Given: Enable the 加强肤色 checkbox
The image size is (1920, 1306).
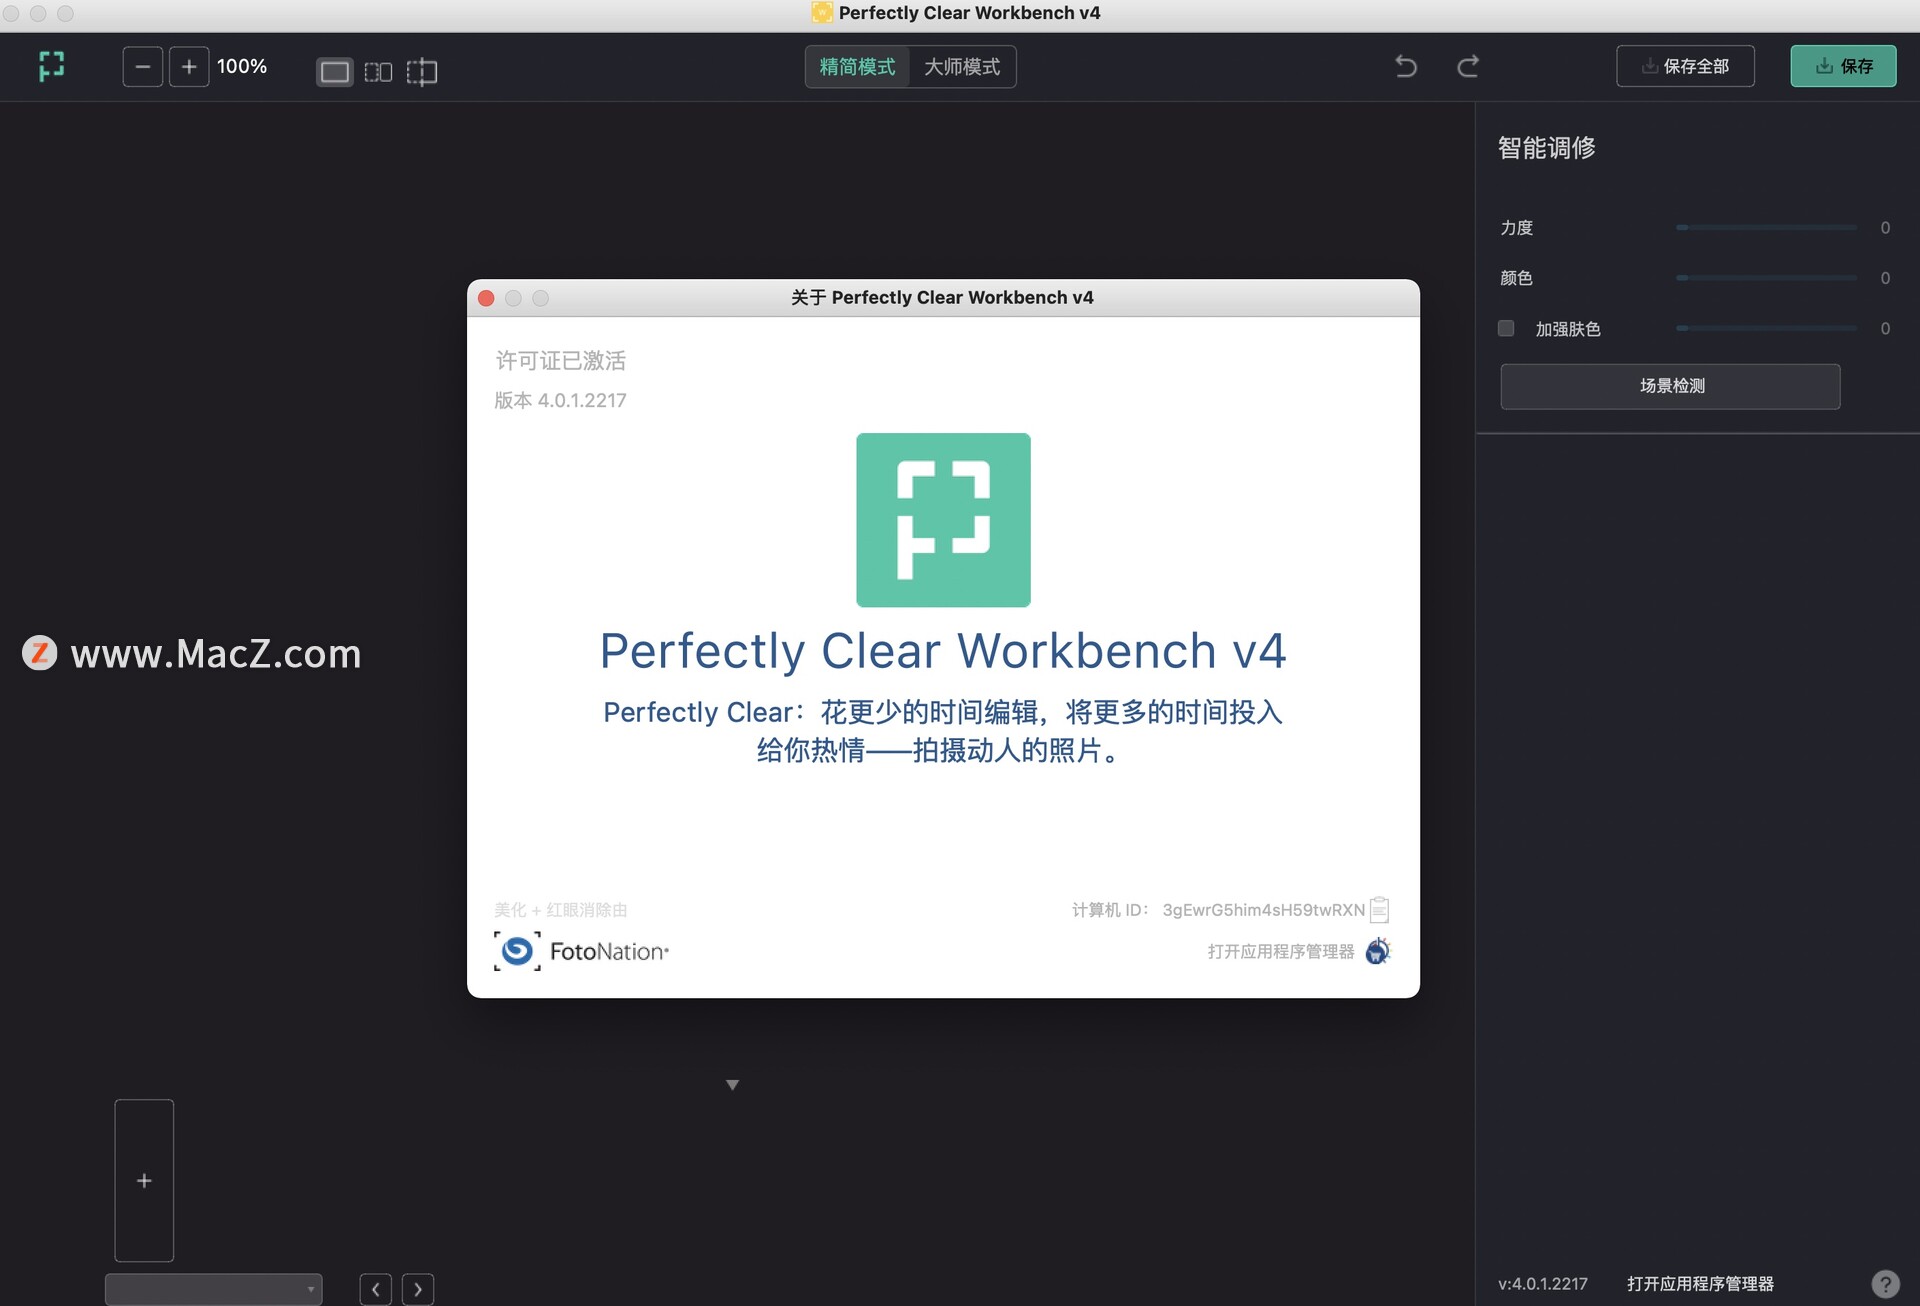Looking at the screenshot, I should coord(1506,328).
